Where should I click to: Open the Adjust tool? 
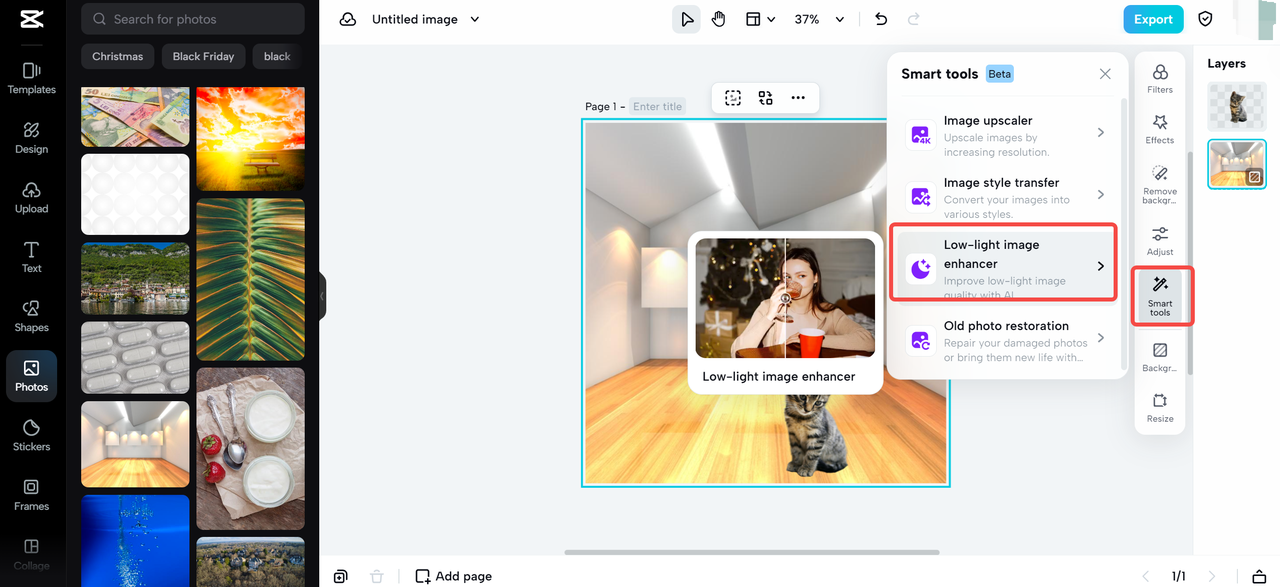tap(1160, 241)
